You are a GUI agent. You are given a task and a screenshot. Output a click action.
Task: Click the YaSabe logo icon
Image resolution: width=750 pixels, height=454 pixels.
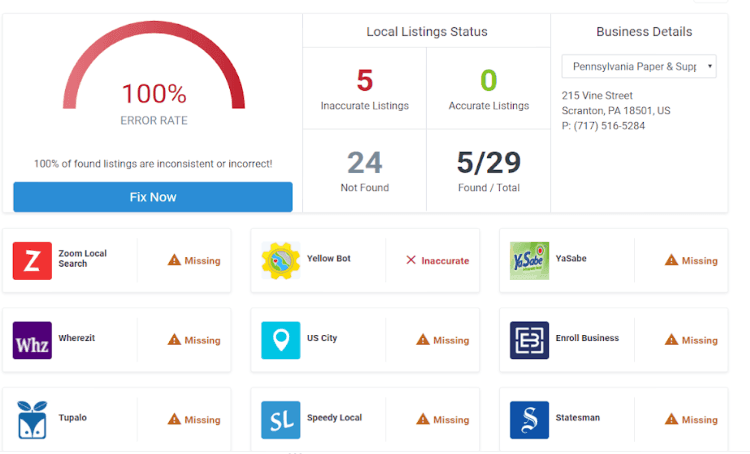pos(529,260)
